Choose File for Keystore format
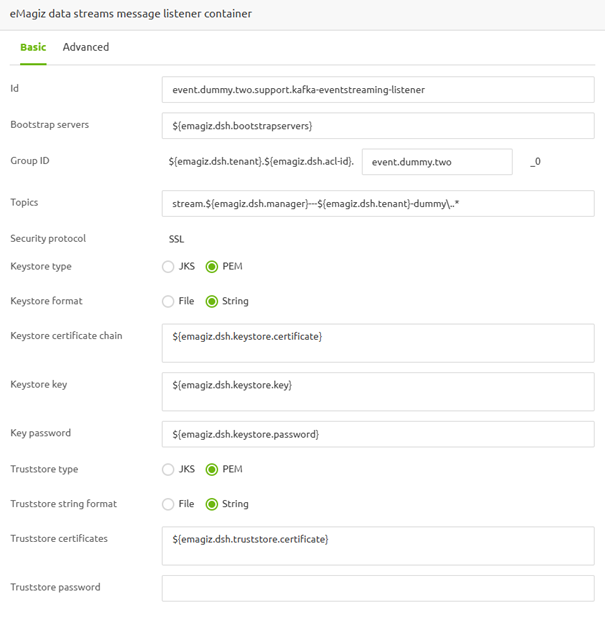605x621 pixels. pos(168,301)
